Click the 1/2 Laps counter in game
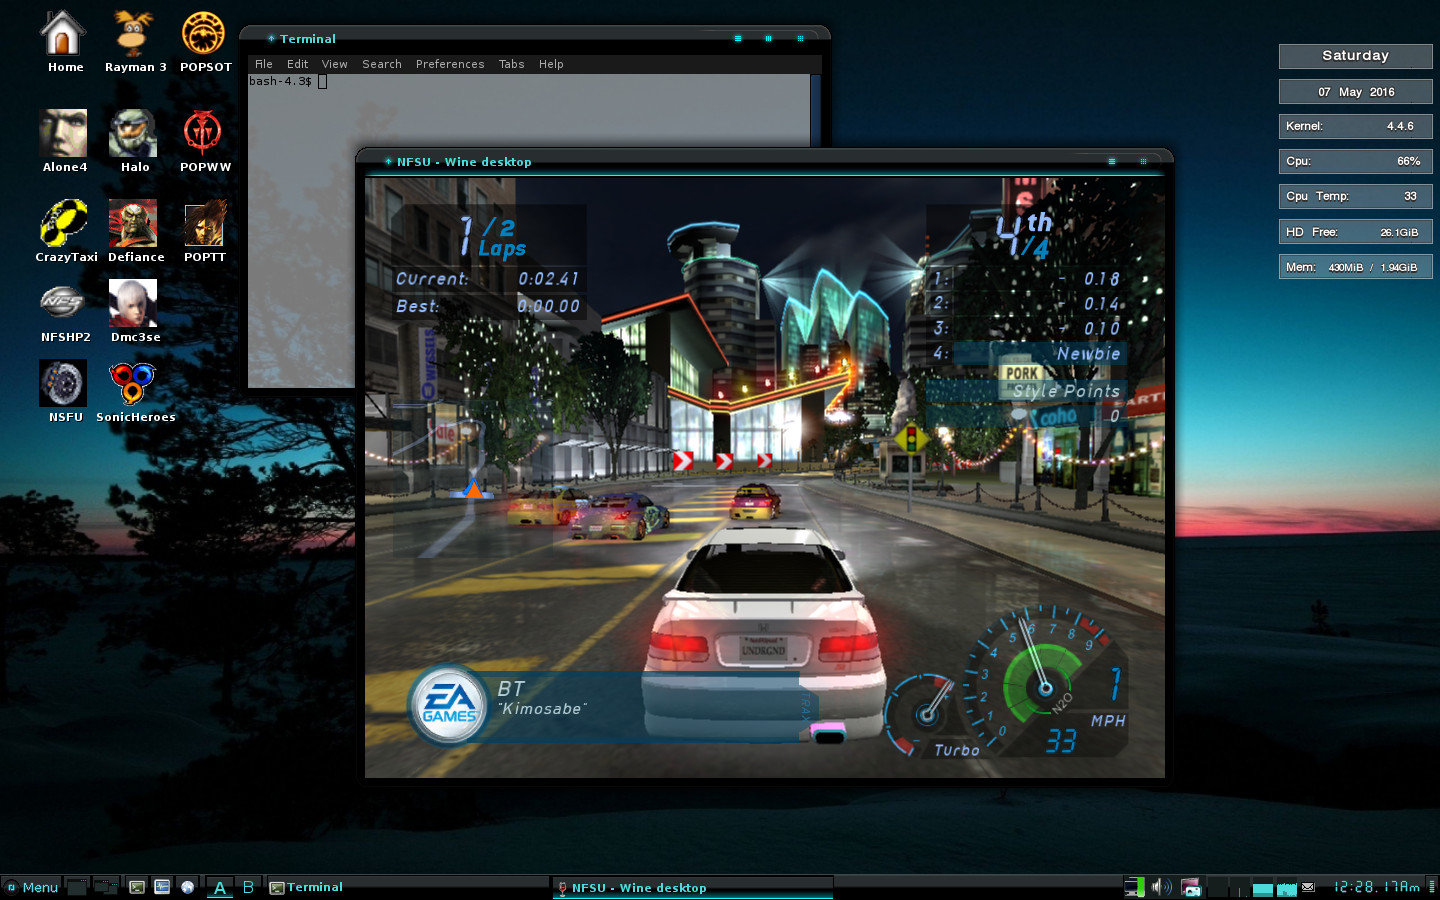Image resolution: width=1440 pixels, height=900 pixels. click(x=493, y=238)
